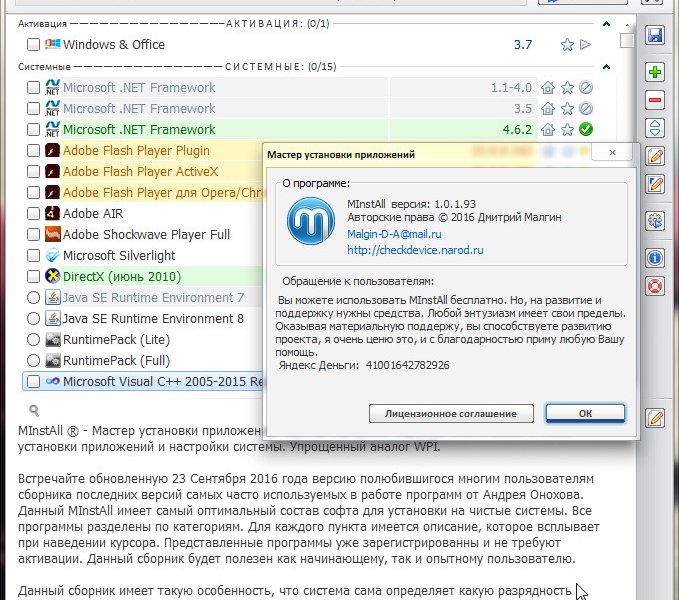Screen dimensions: 679x600
Task: Click the pencil icon with blue corner mark
Action: [655, 184]
